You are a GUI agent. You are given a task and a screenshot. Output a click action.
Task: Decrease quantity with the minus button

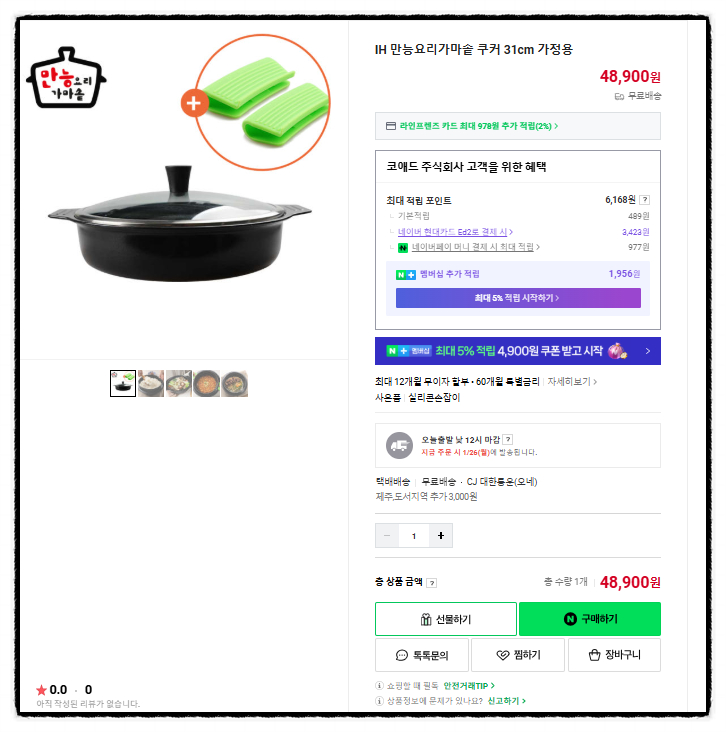pyautogui.click(x=387, y=535)
